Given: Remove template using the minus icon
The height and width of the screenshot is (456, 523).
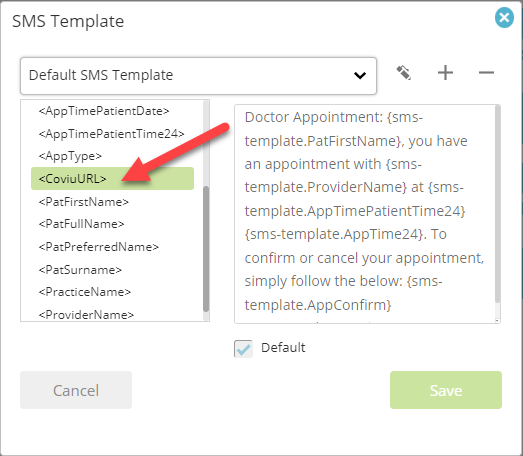Looking at the screenshot, I should 486,72.
